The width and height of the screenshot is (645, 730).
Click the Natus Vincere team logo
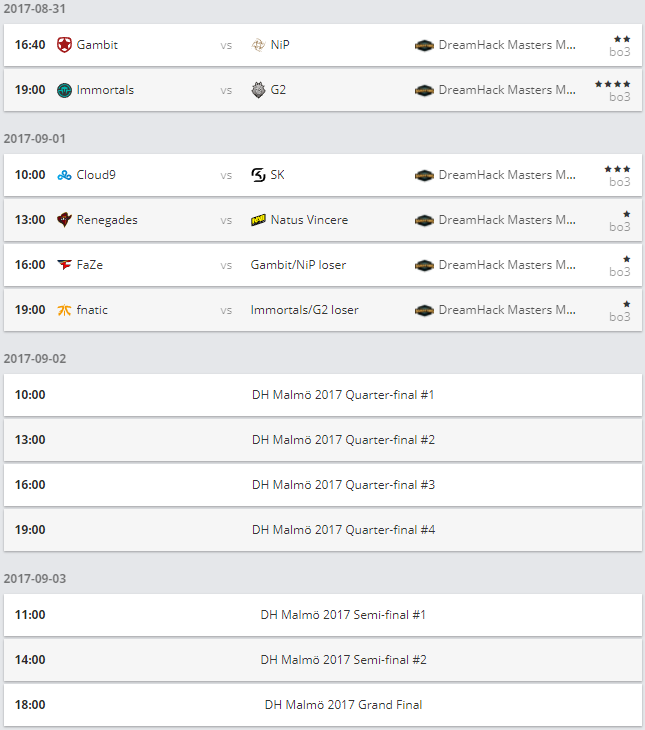[258, 220]
